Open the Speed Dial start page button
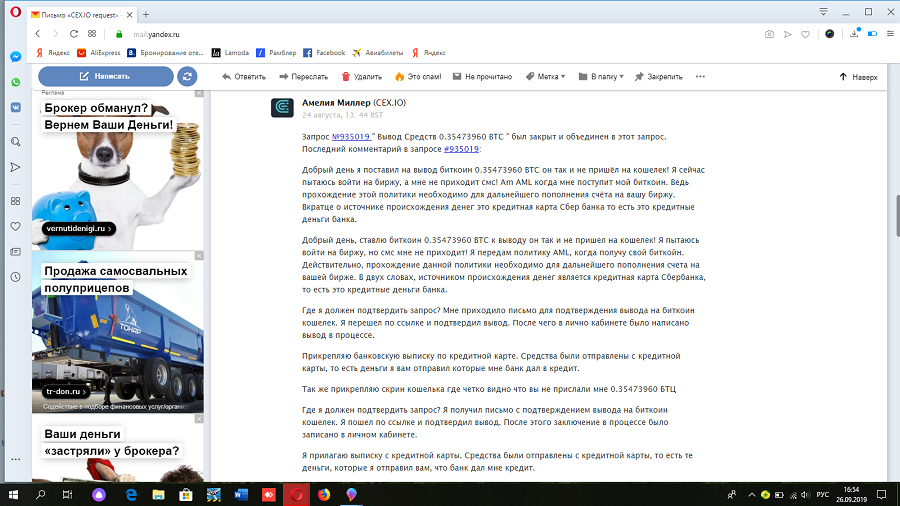This screenshot has height=506, width=900. click(92, 34)
